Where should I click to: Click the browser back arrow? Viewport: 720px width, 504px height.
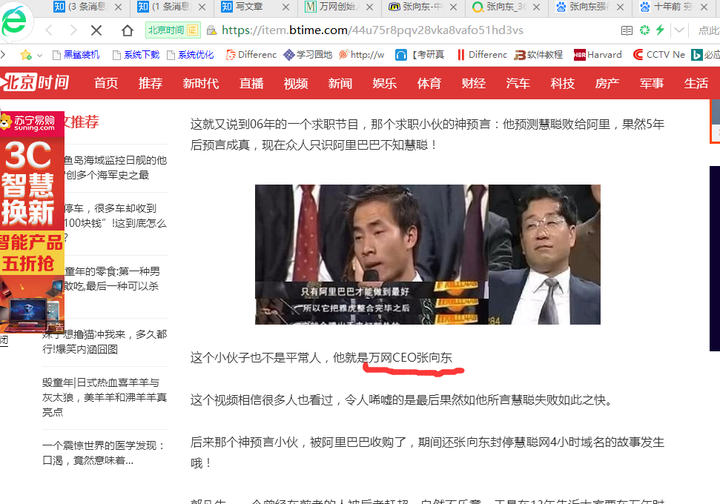pos(48,31)
